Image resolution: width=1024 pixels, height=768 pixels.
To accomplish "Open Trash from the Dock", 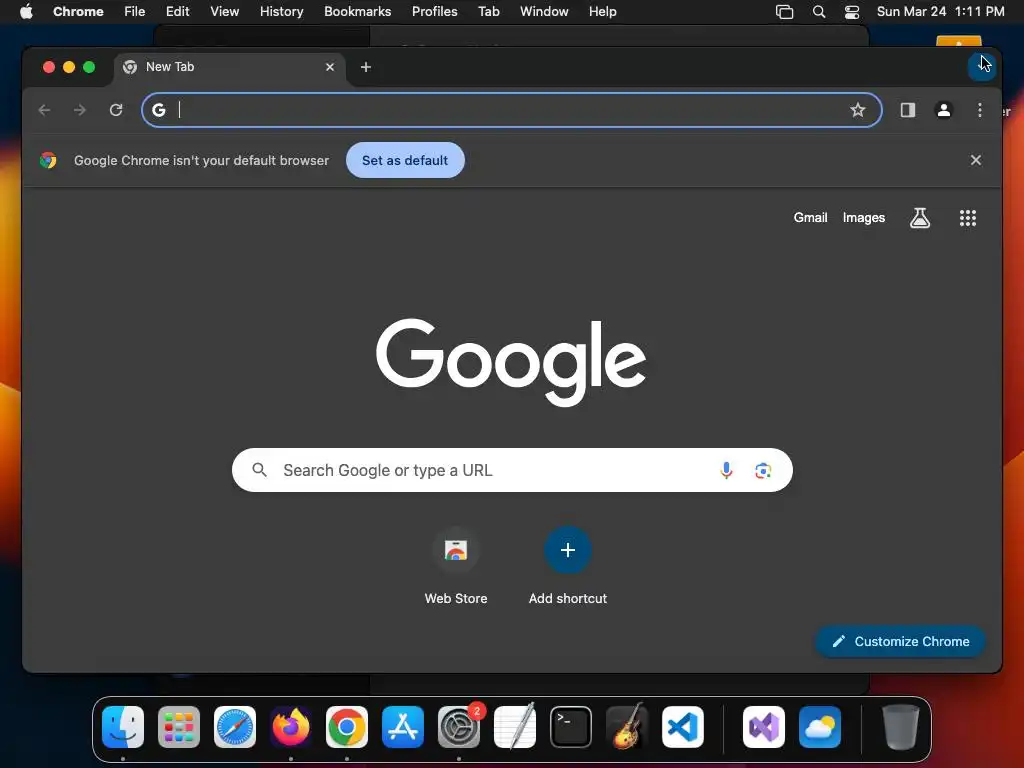I will click(901, 727).
